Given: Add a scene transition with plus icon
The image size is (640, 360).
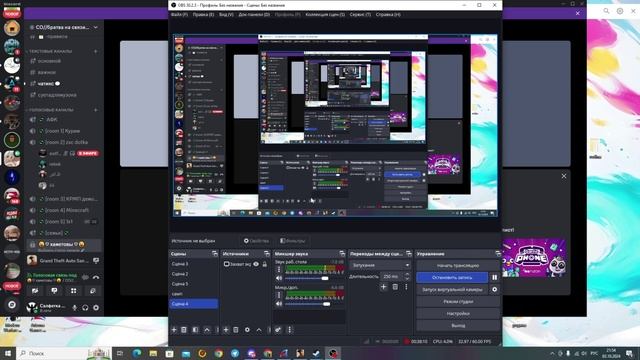Looking at the screenshot, I should (x=384, y=287).
